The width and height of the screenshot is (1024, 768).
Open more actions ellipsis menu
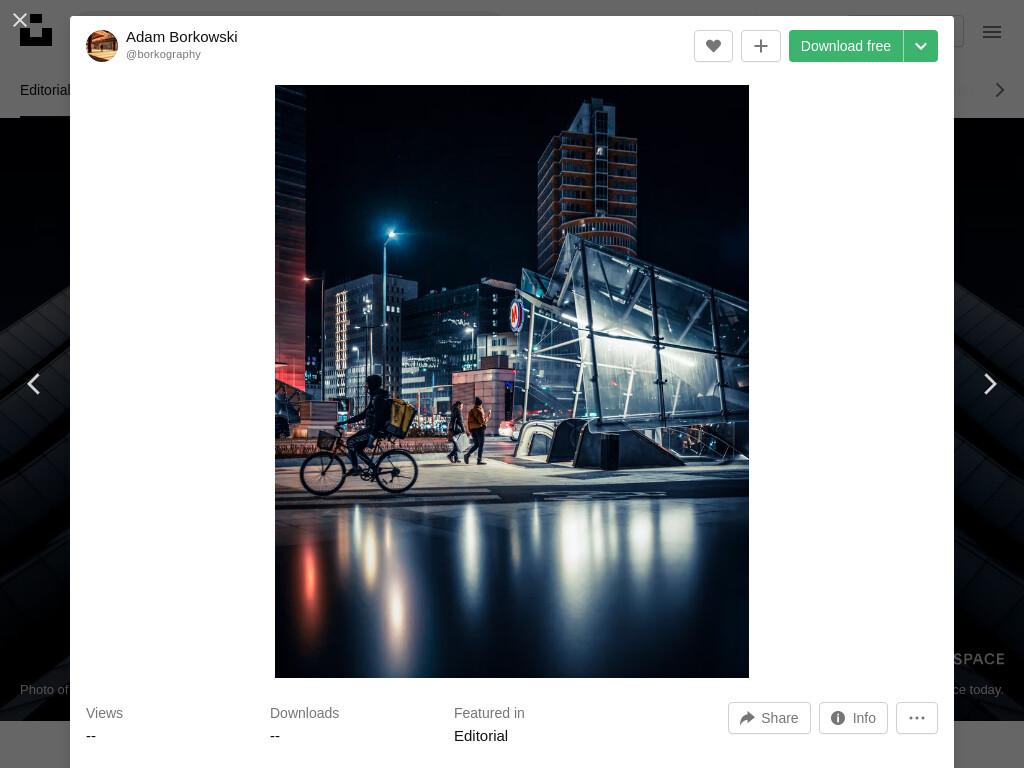pyautogui.click(x=917, y=718)
